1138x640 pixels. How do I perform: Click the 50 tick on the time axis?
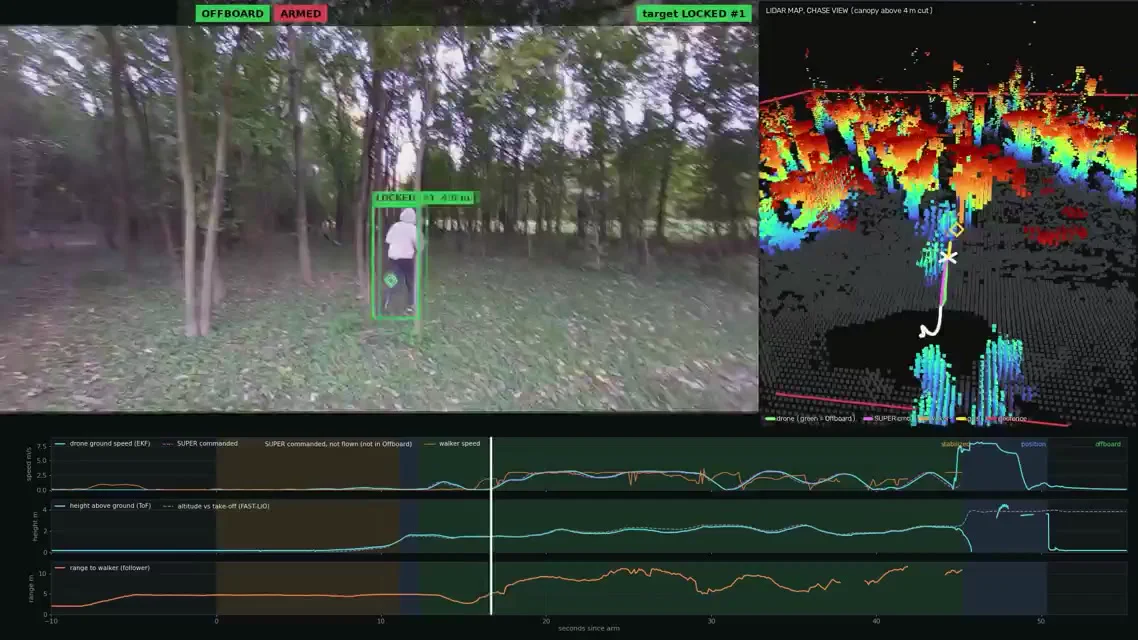(1041, 621)
